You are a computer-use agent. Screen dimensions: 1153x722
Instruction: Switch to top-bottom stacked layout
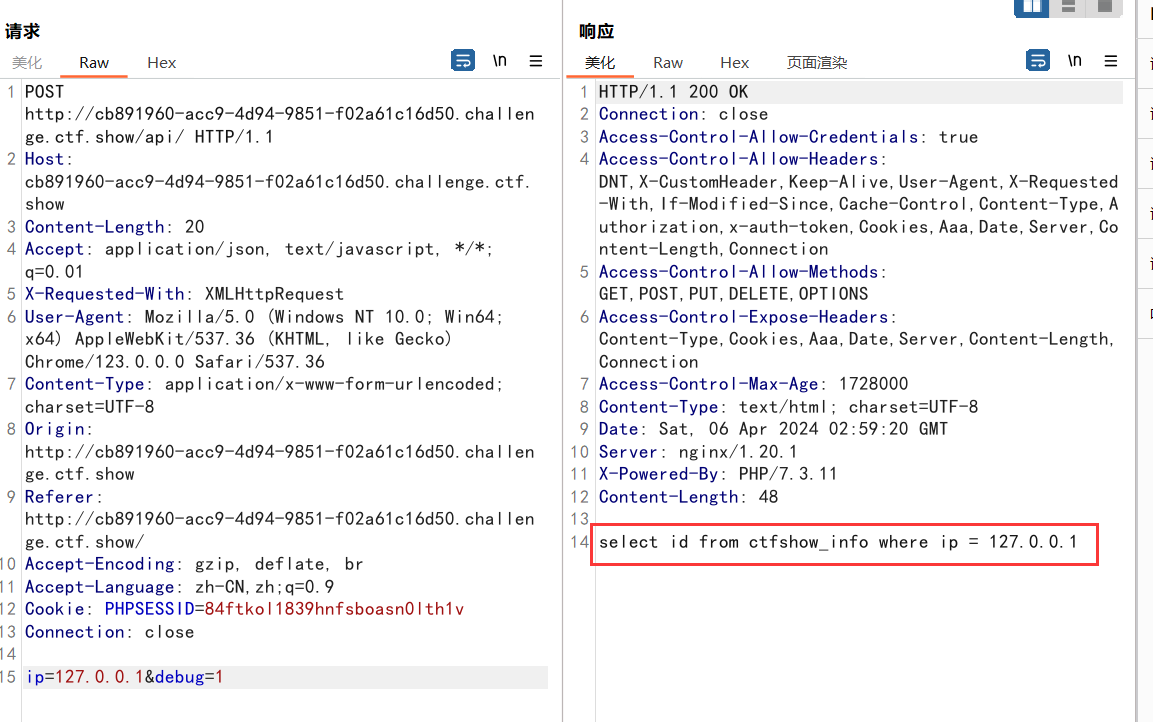click(x=1068, y=7)
